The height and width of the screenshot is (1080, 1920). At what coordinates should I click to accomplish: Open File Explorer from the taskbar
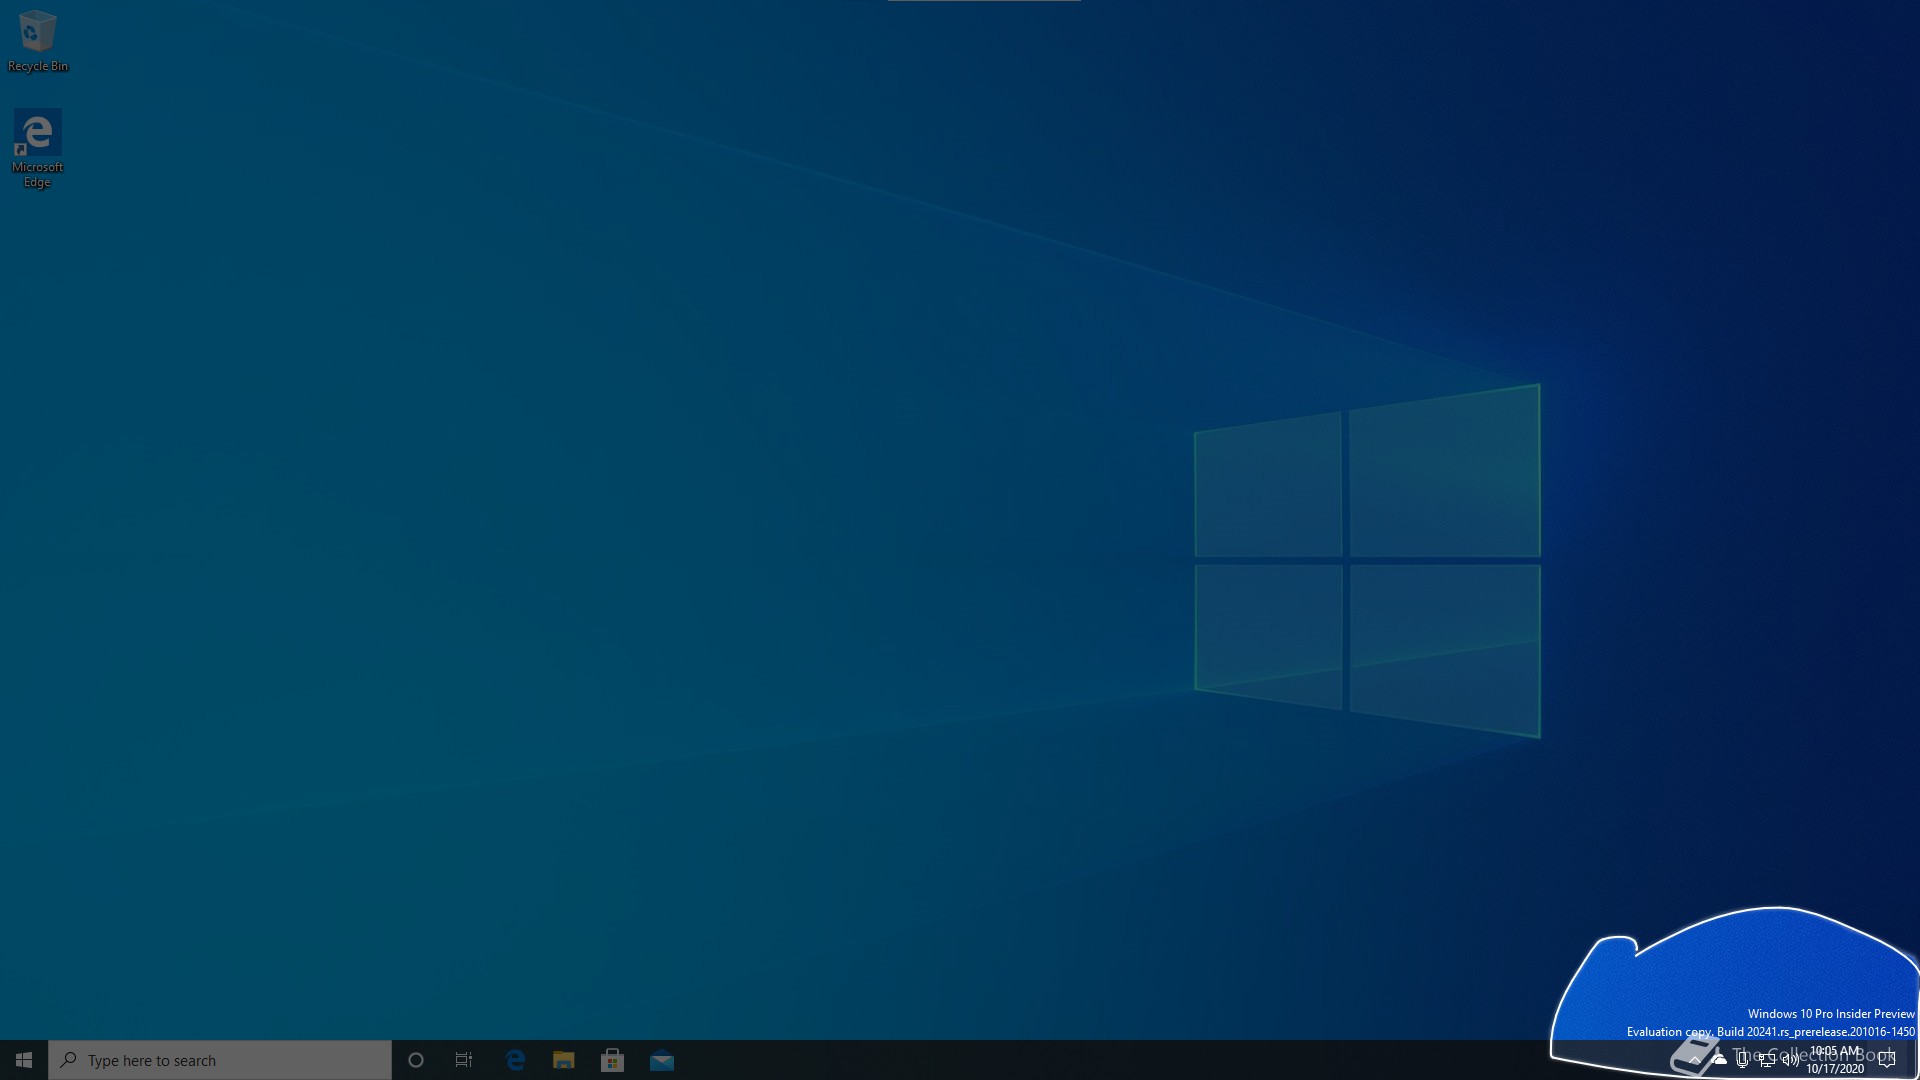(564, 1060)
